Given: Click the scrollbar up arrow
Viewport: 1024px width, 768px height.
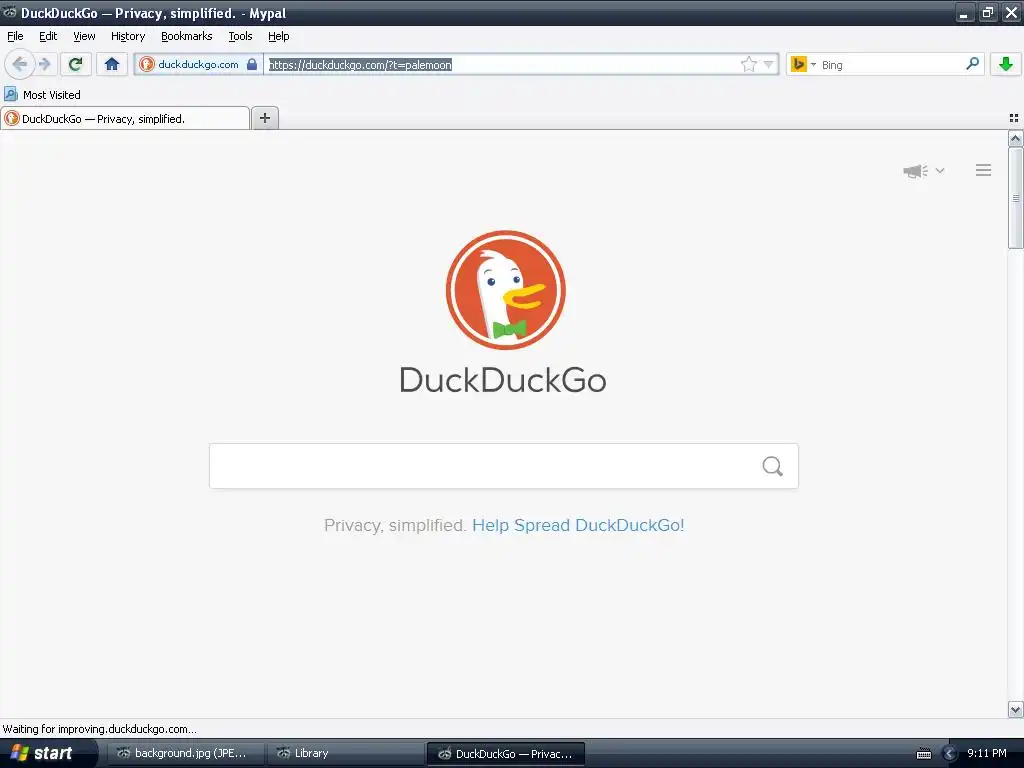Looking at the screenshot, I should [x=1015, y=138].
